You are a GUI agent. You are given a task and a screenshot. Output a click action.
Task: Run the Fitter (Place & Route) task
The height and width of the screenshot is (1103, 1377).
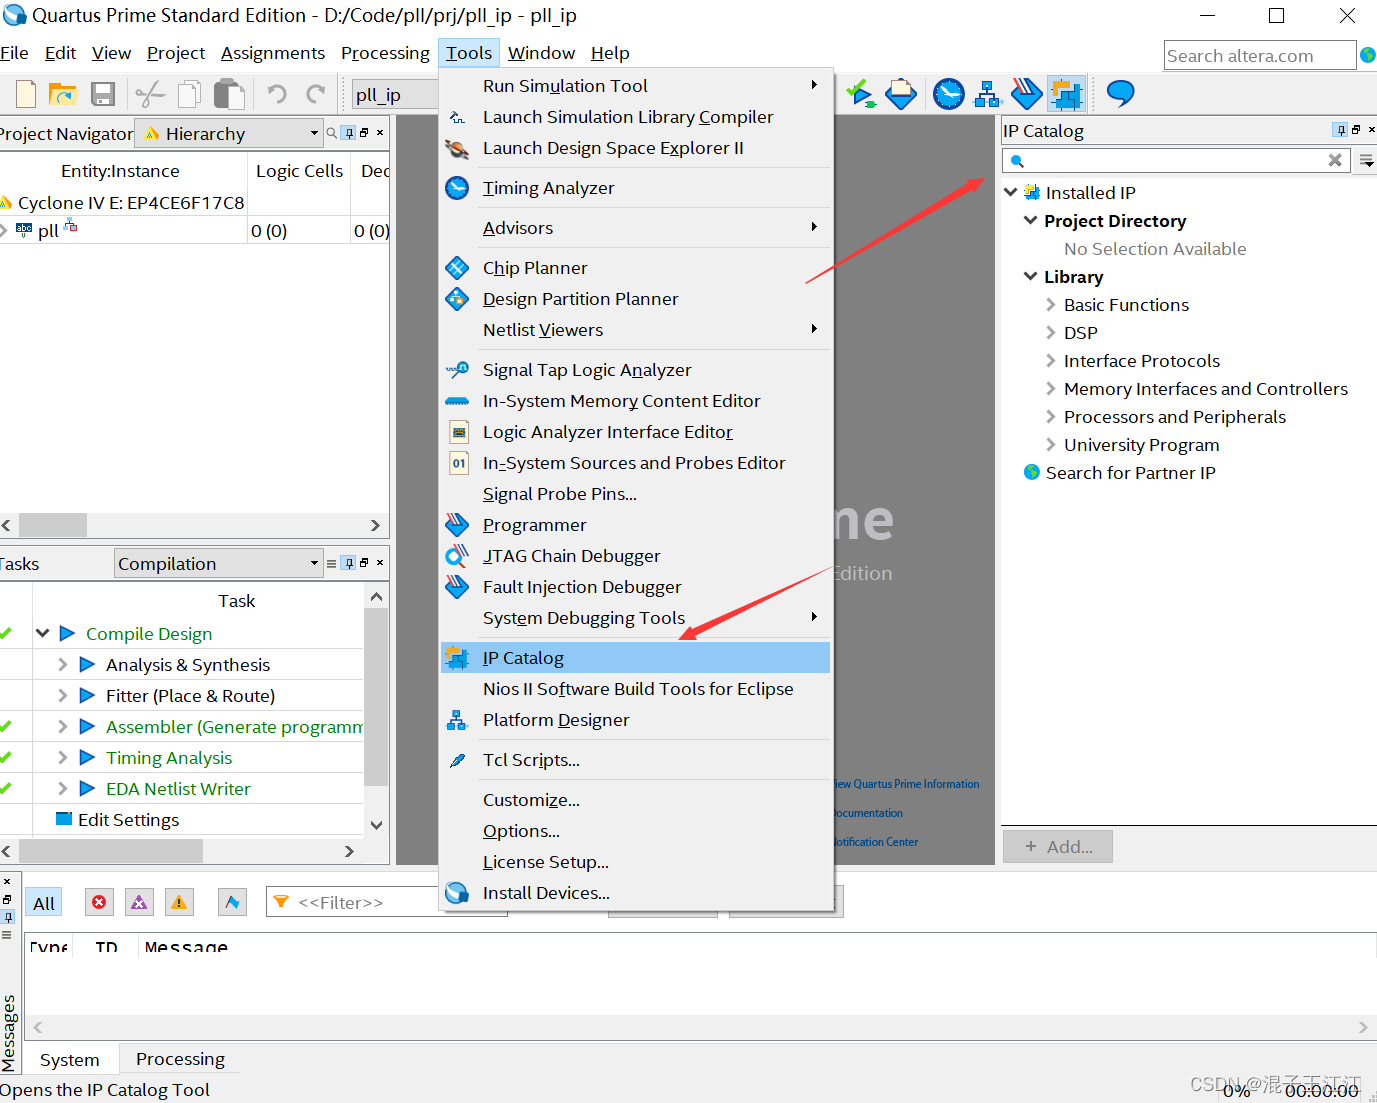(x=87, y=696)
